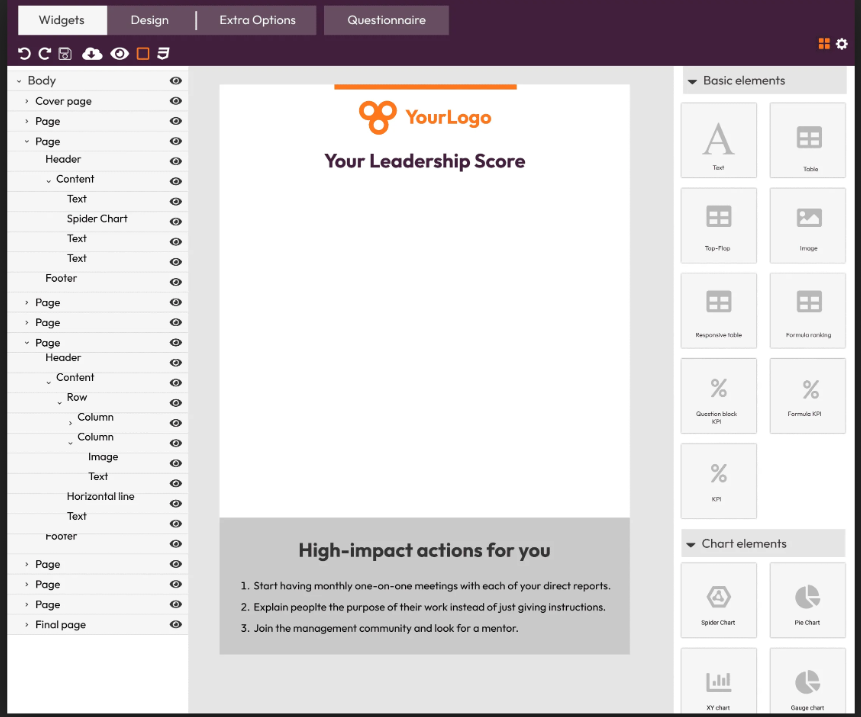This screenshot has width=861, height=717.
Task: Hide the Header element in the tree
Action: [x=176, y=159]
